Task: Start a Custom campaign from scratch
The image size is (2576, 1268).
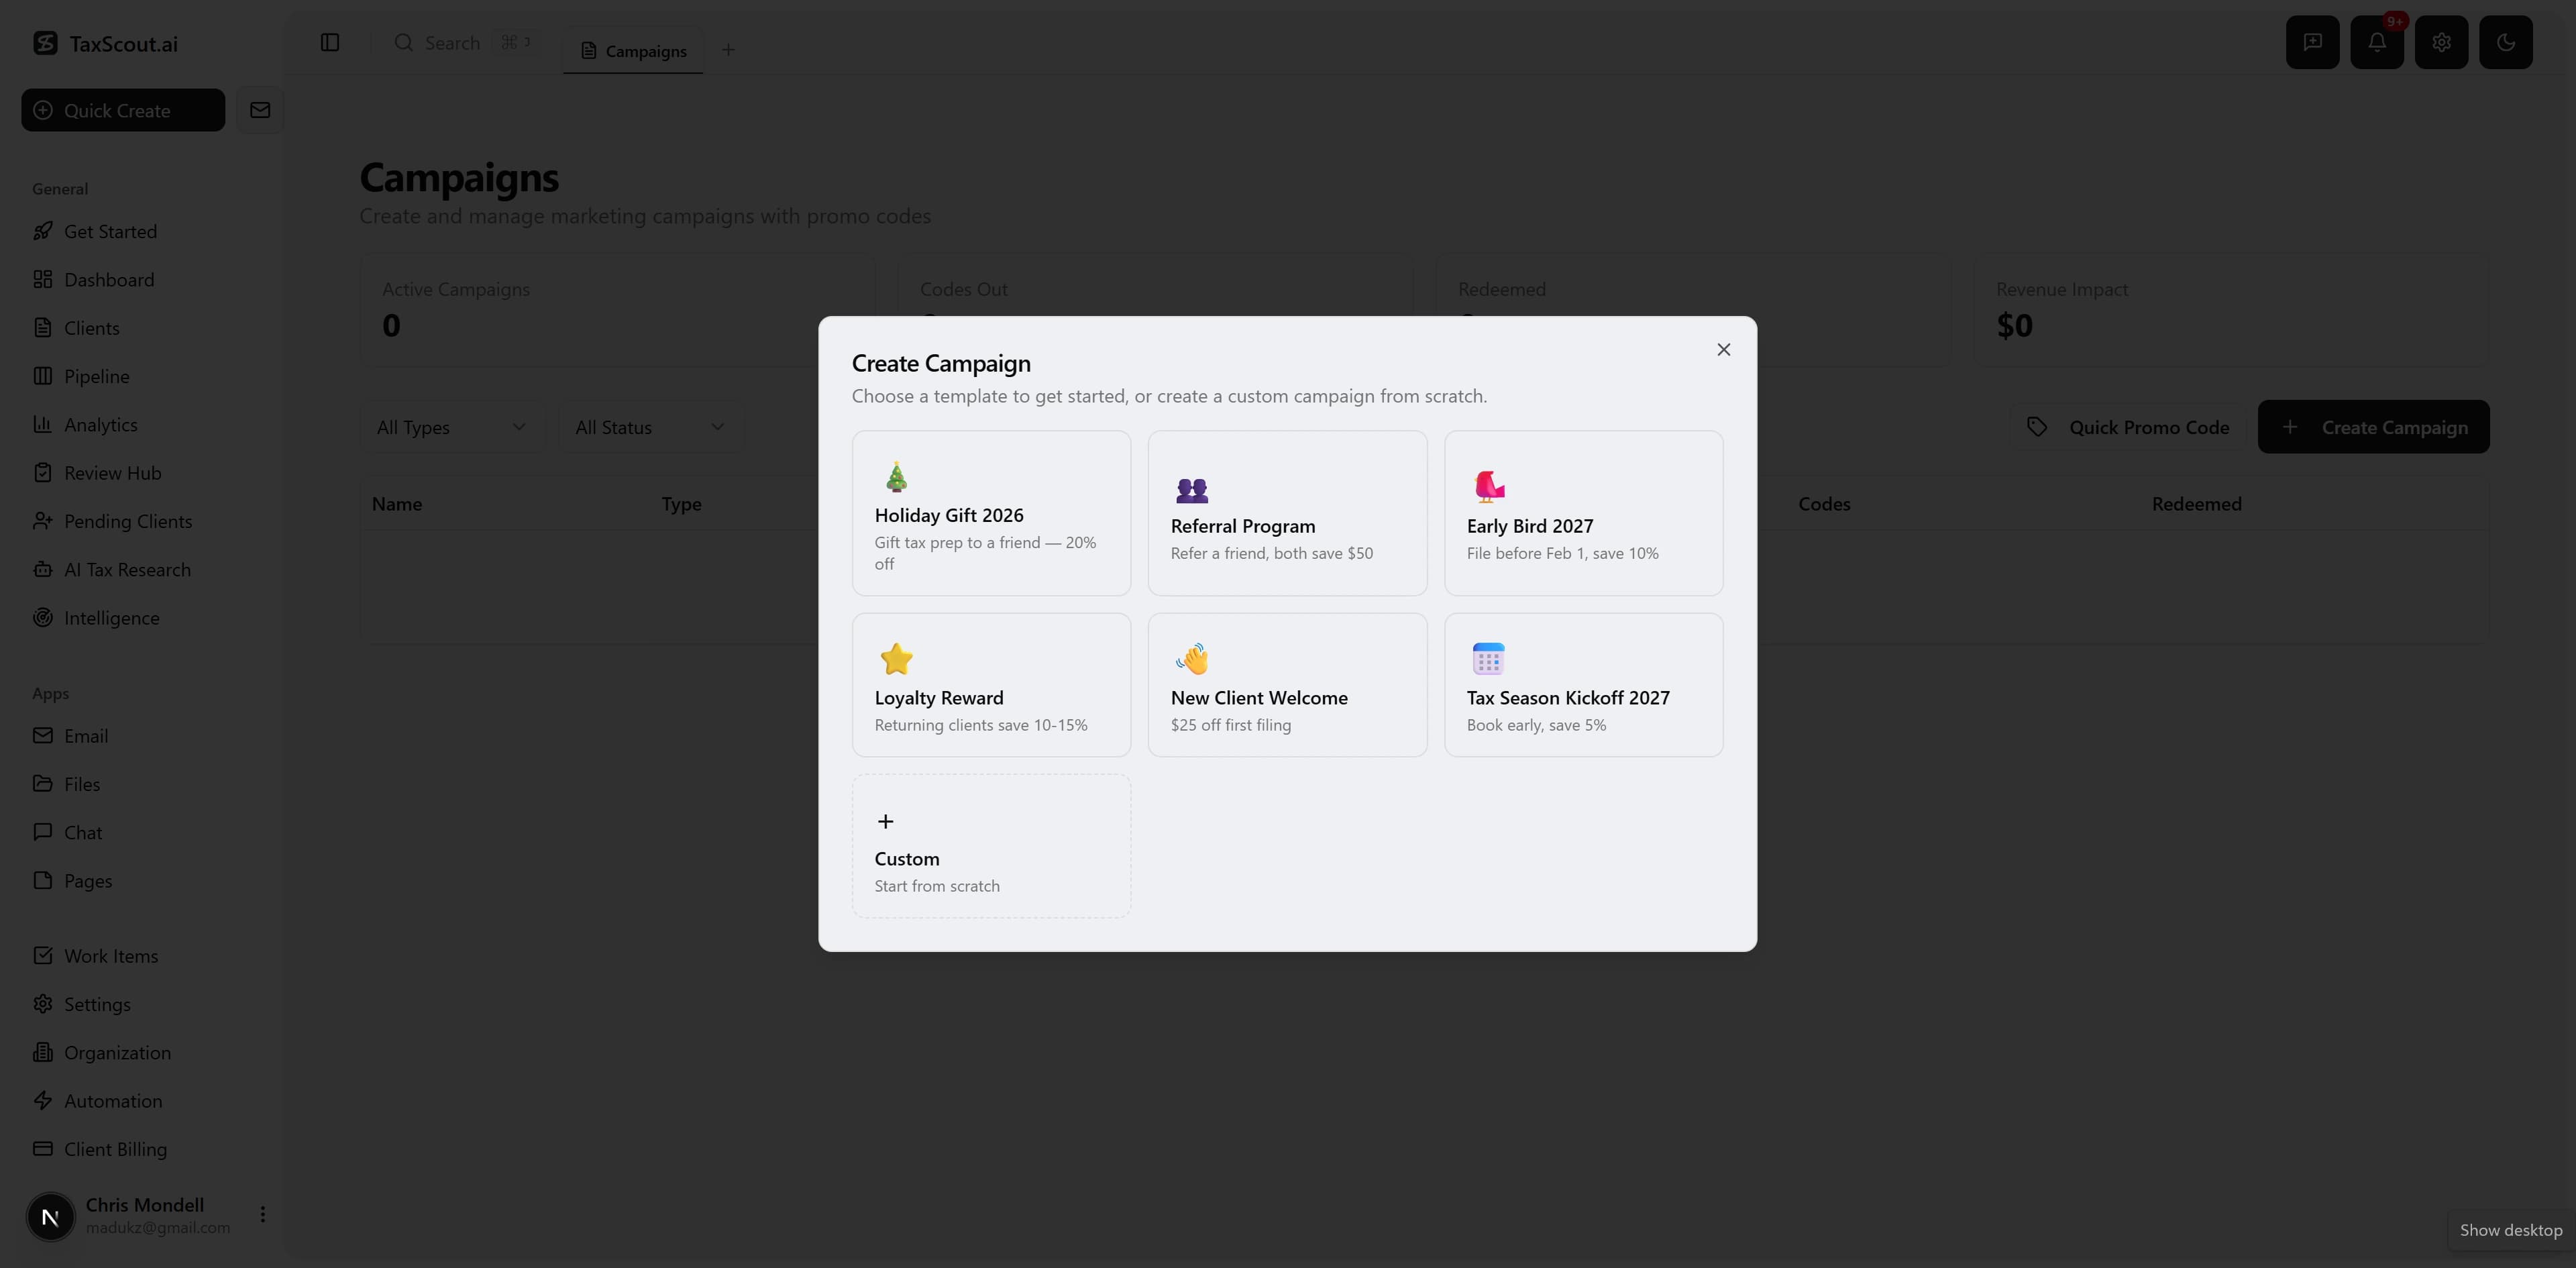Action: tap(991, 846)
